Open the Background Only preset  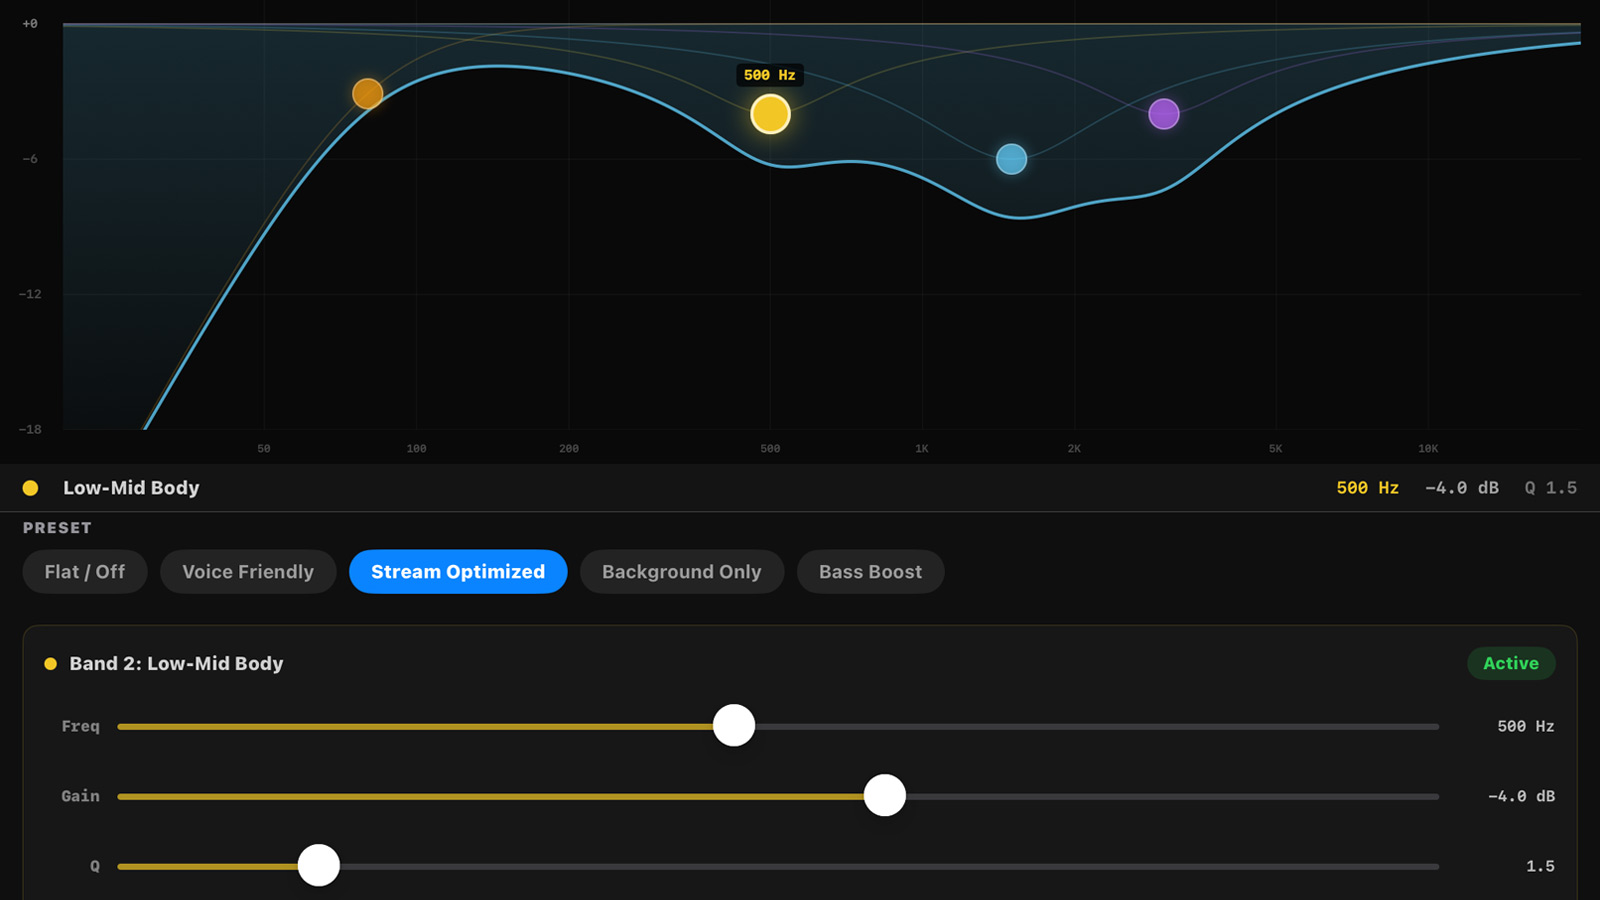682,571
